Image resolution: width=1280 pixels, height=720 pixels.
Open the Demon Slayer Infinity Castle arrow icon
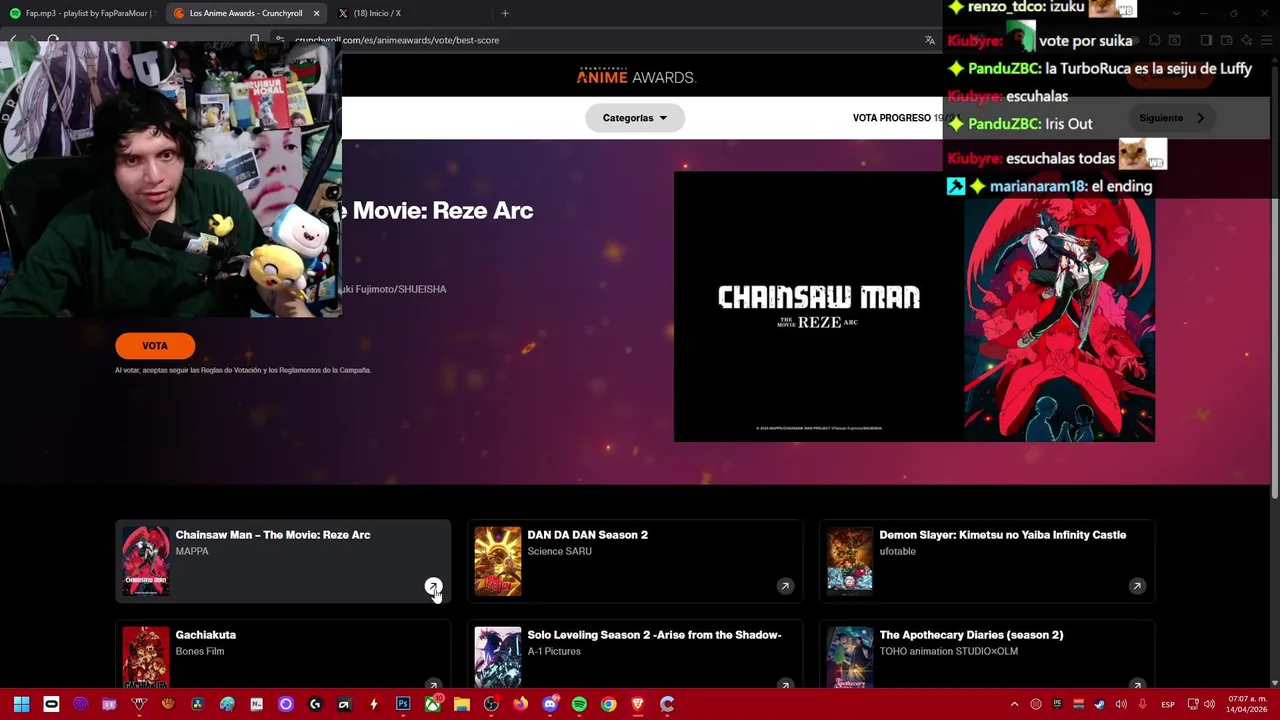[1137, 586]
